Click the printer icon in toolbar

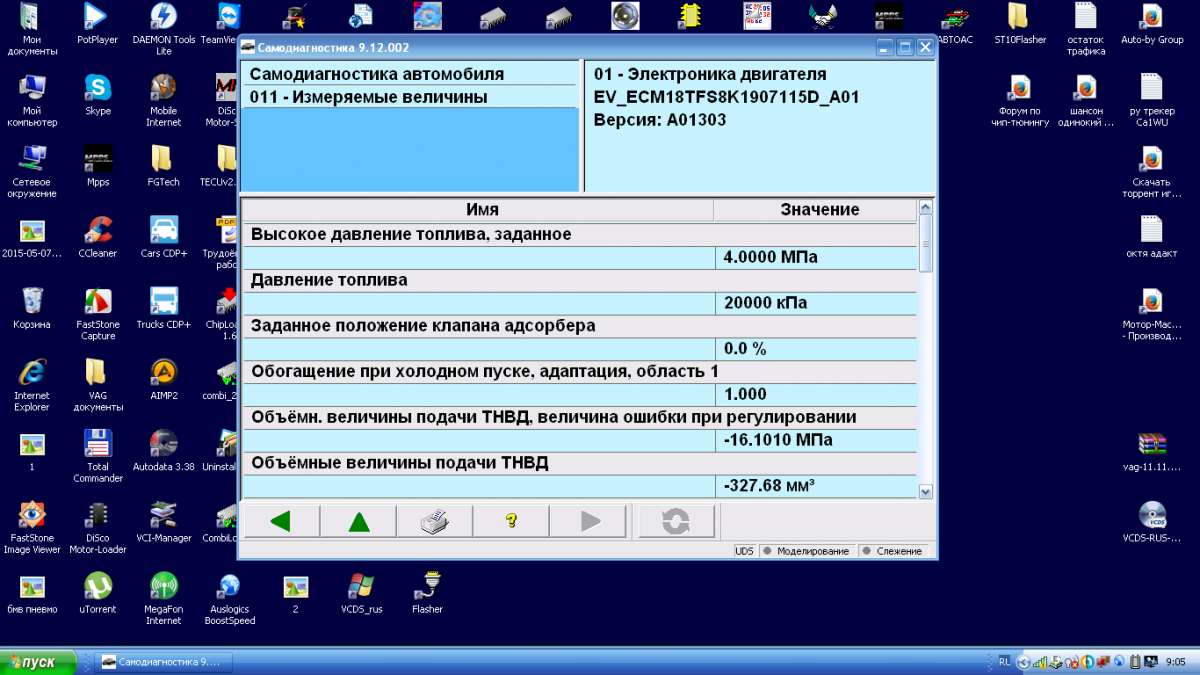(x=434, y=521)
